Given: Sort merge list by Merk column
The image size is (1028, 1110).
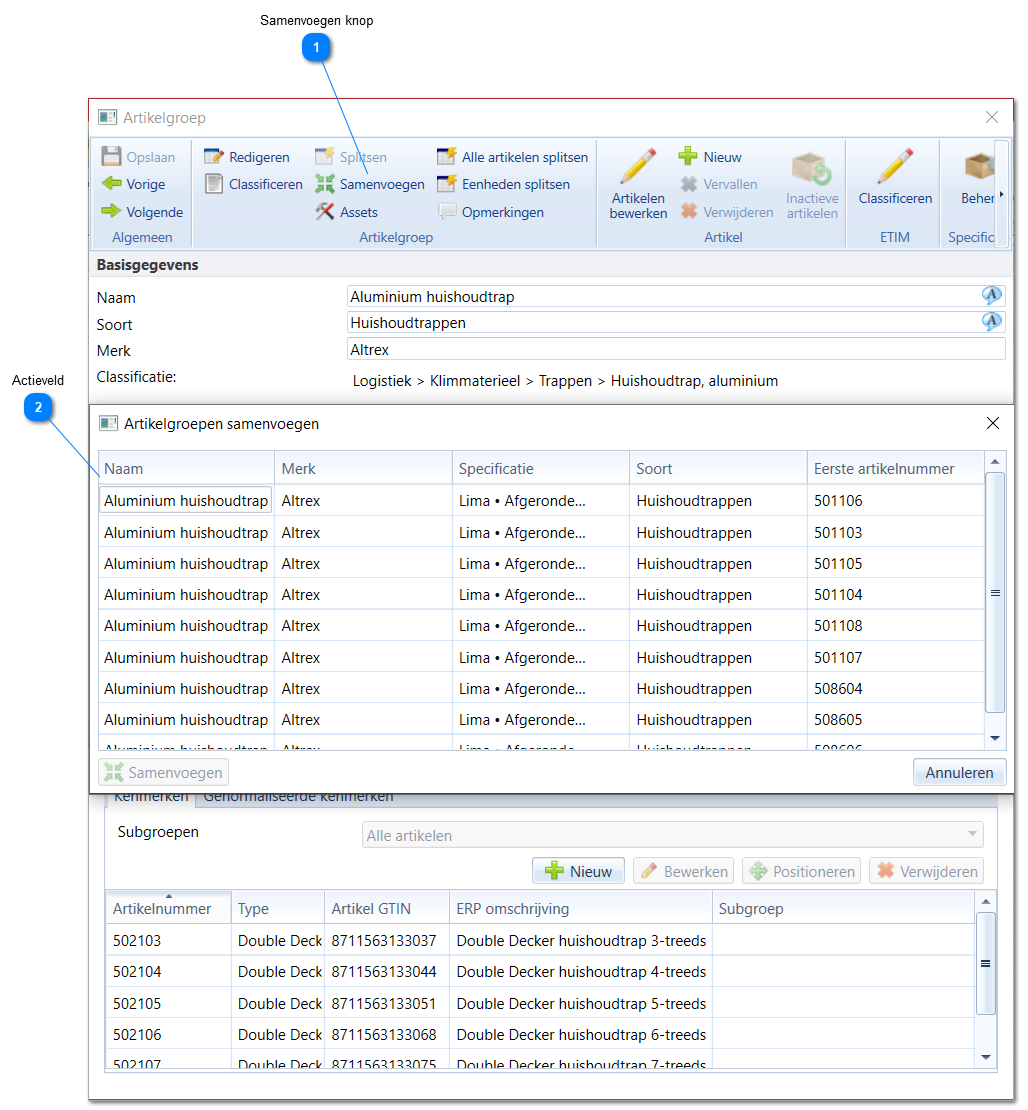Looking at the screenshot, I should coord(363,468).
